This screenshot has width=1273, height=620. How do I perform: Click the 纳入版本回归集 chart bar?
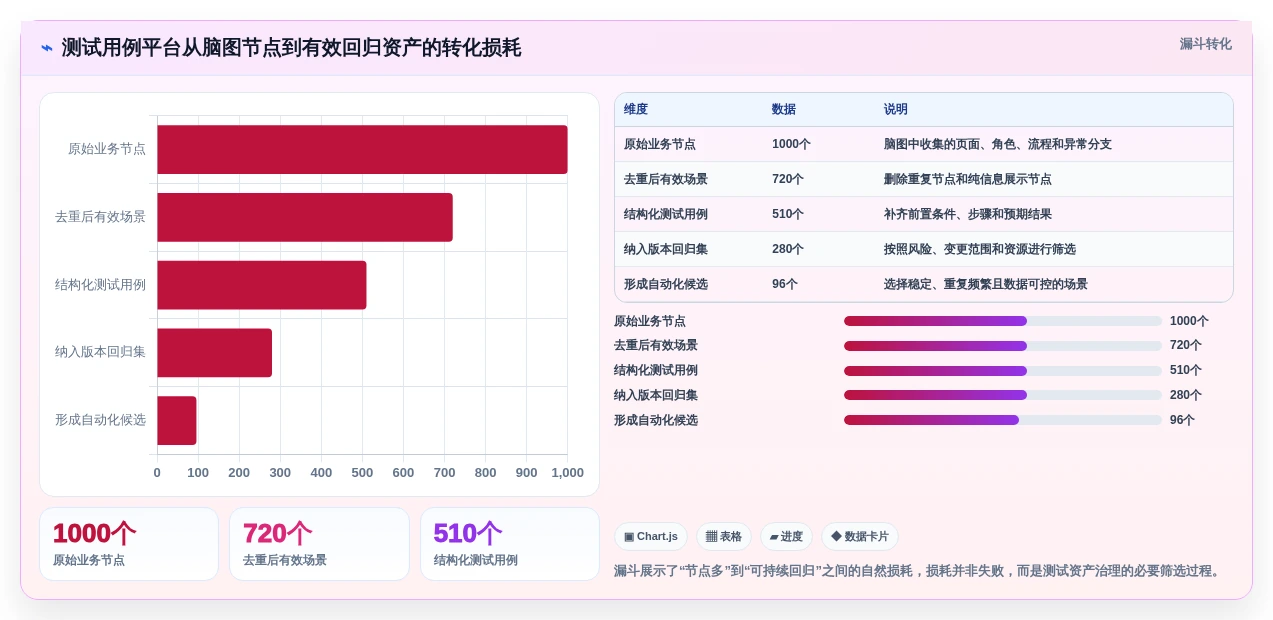click(x=214, y=353)
